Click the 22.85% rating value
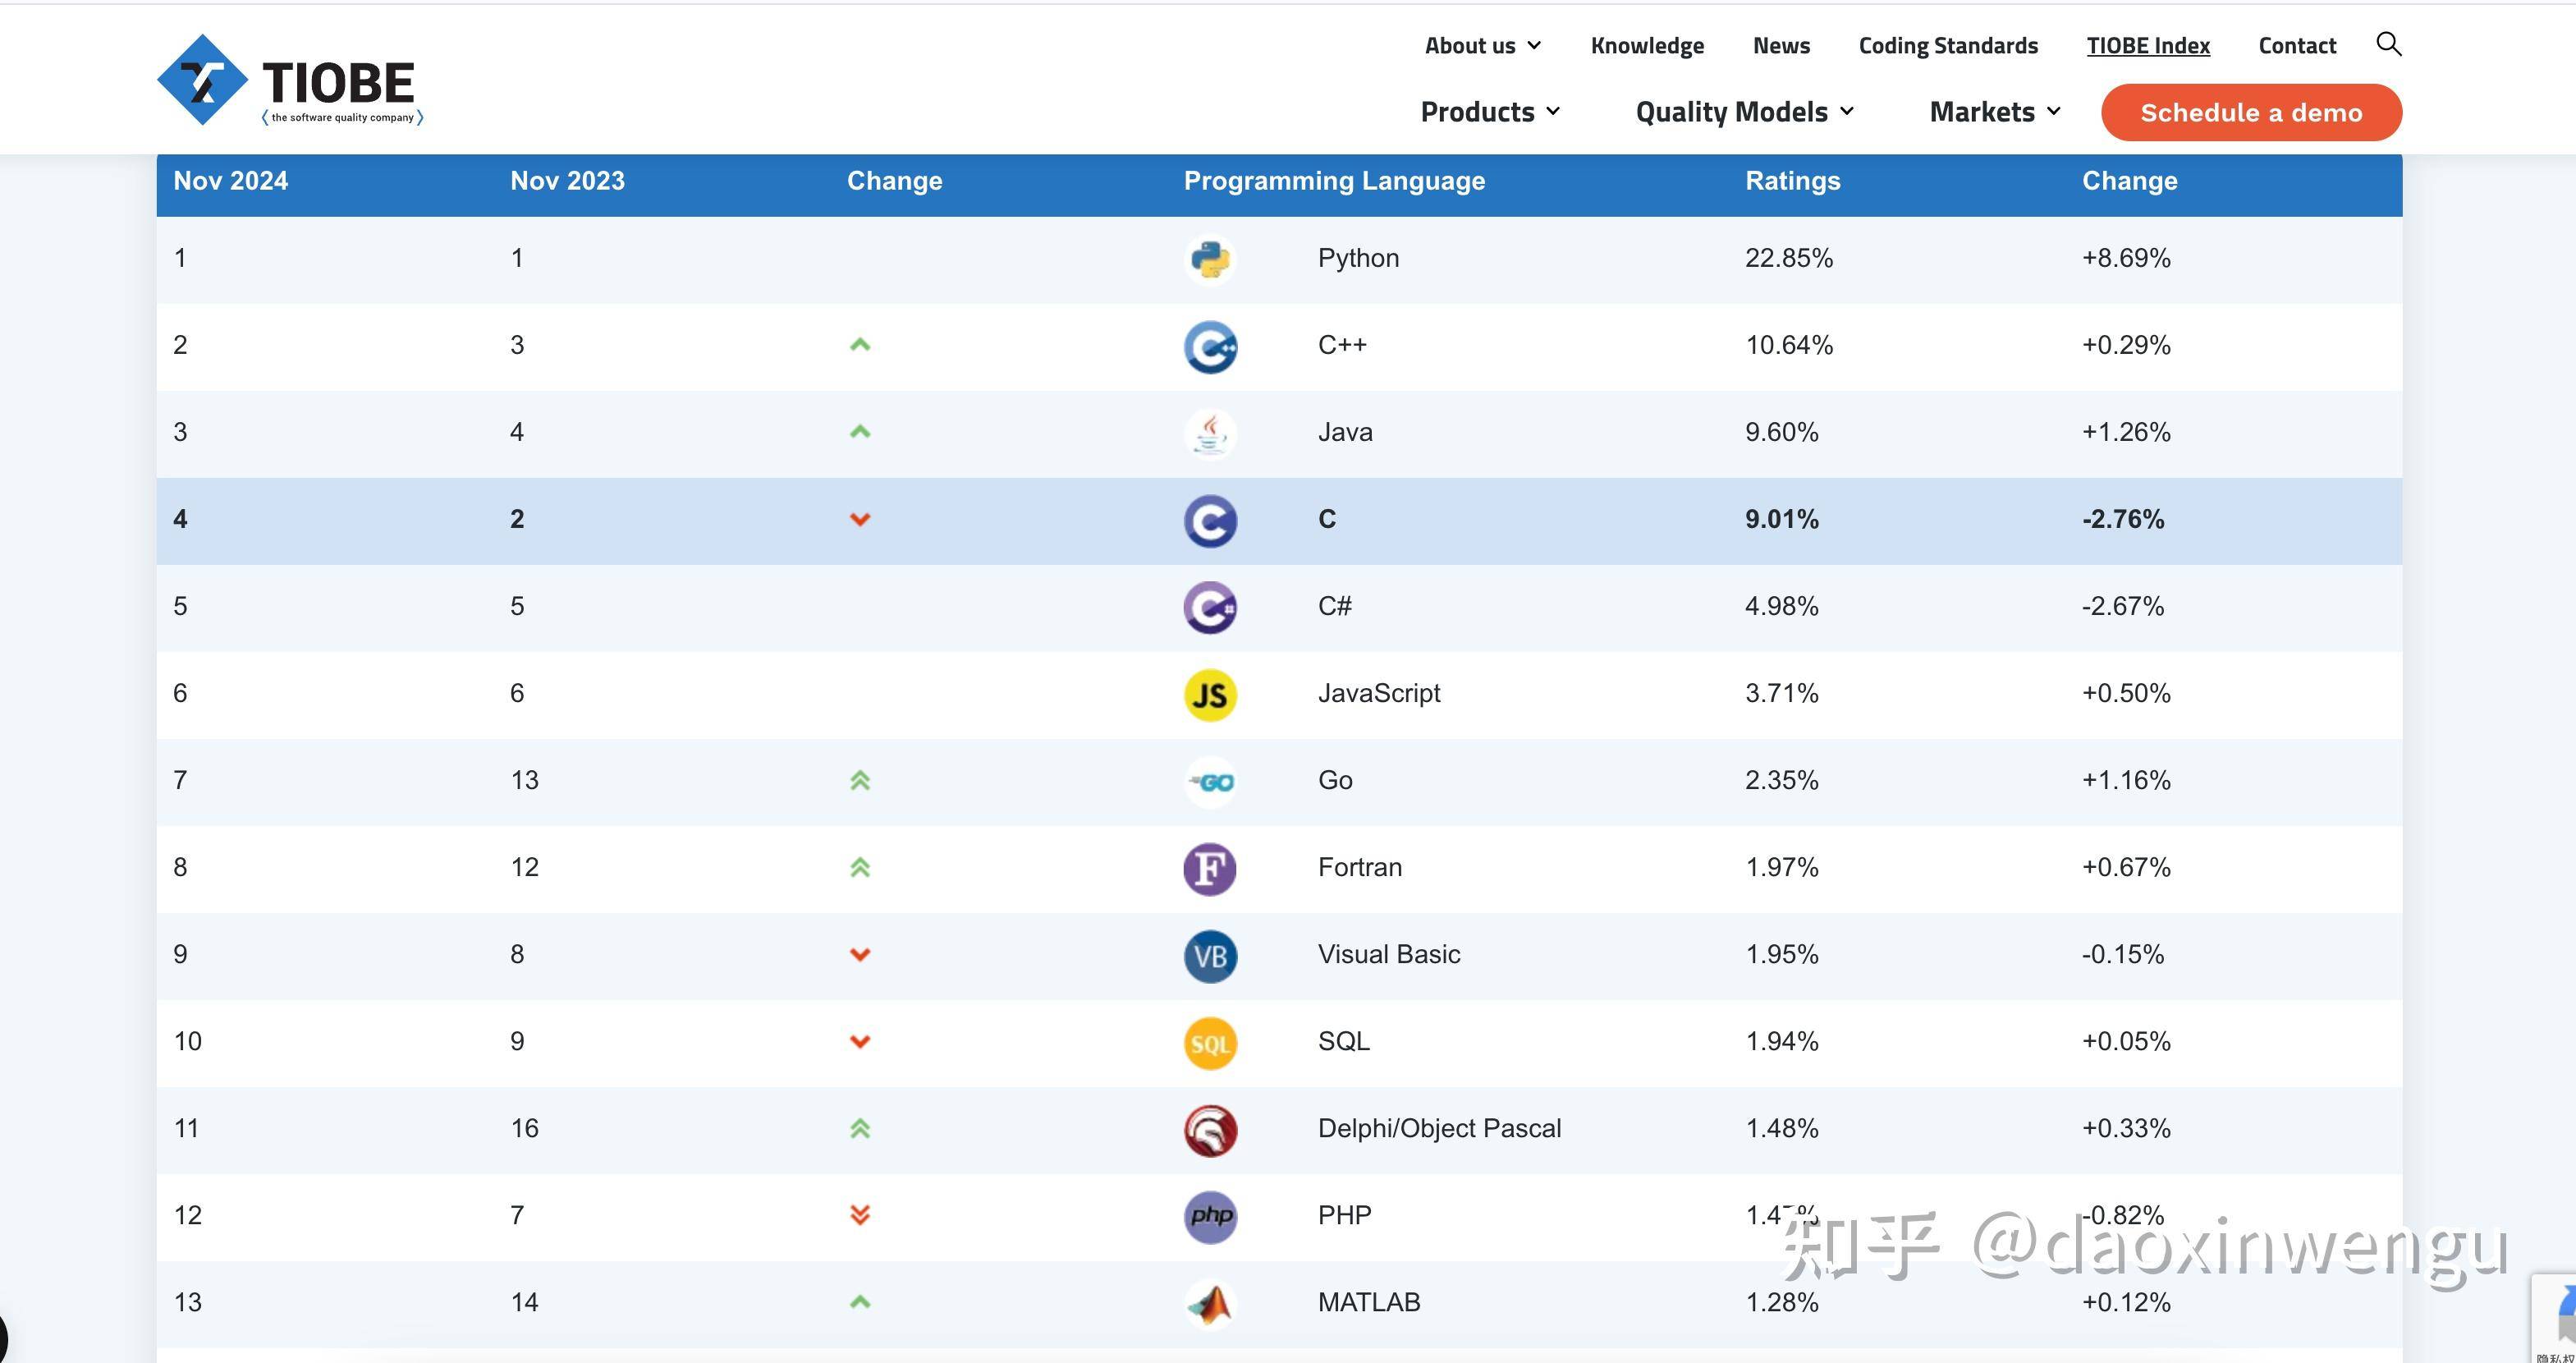This screenshot has width=2576, height=1363. coord(1789,258)
